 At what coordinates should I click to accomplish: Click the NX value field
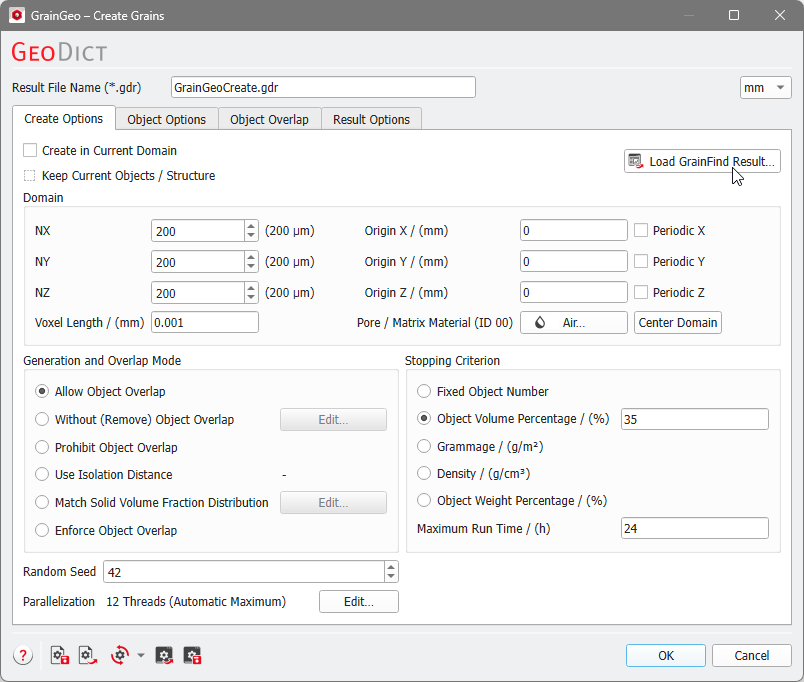pyautogui.click(x=198, y=231)
